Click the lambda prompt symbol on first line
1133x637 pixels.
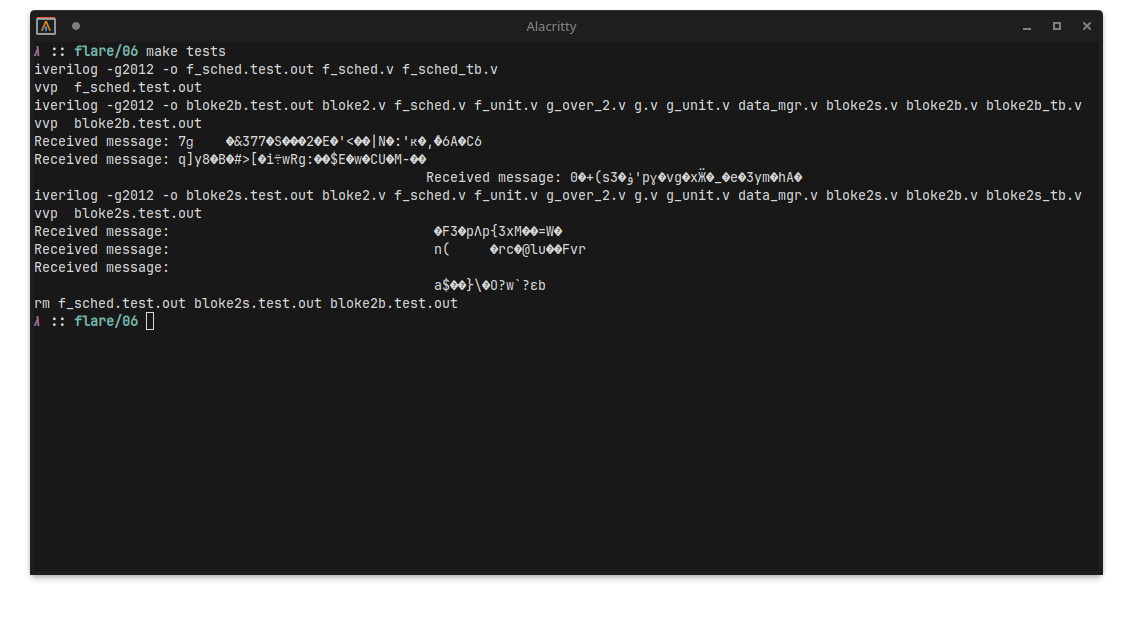pyautogui.click(x=37, y=51)
